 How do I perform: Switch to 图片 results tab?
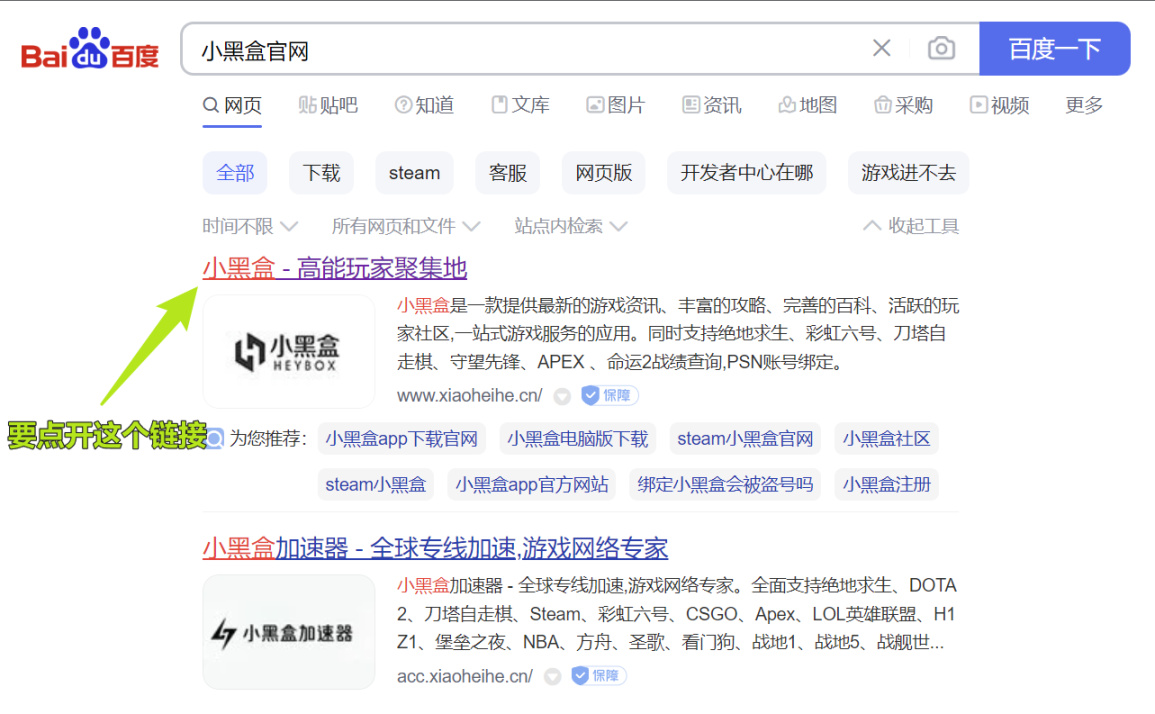[x=616, y=105]
